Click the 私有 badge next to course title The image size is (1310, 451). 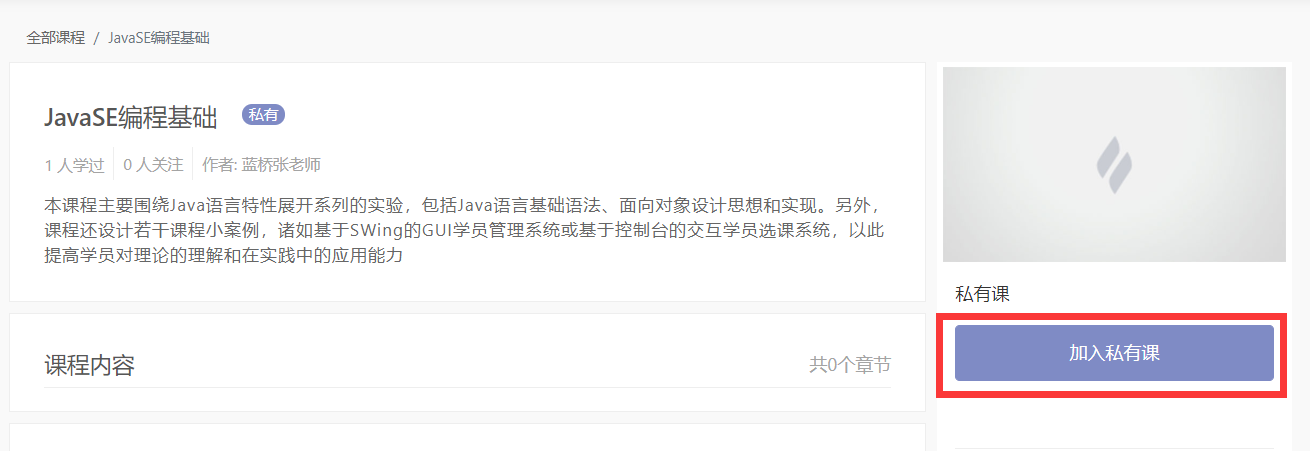(x=264, y=115)
